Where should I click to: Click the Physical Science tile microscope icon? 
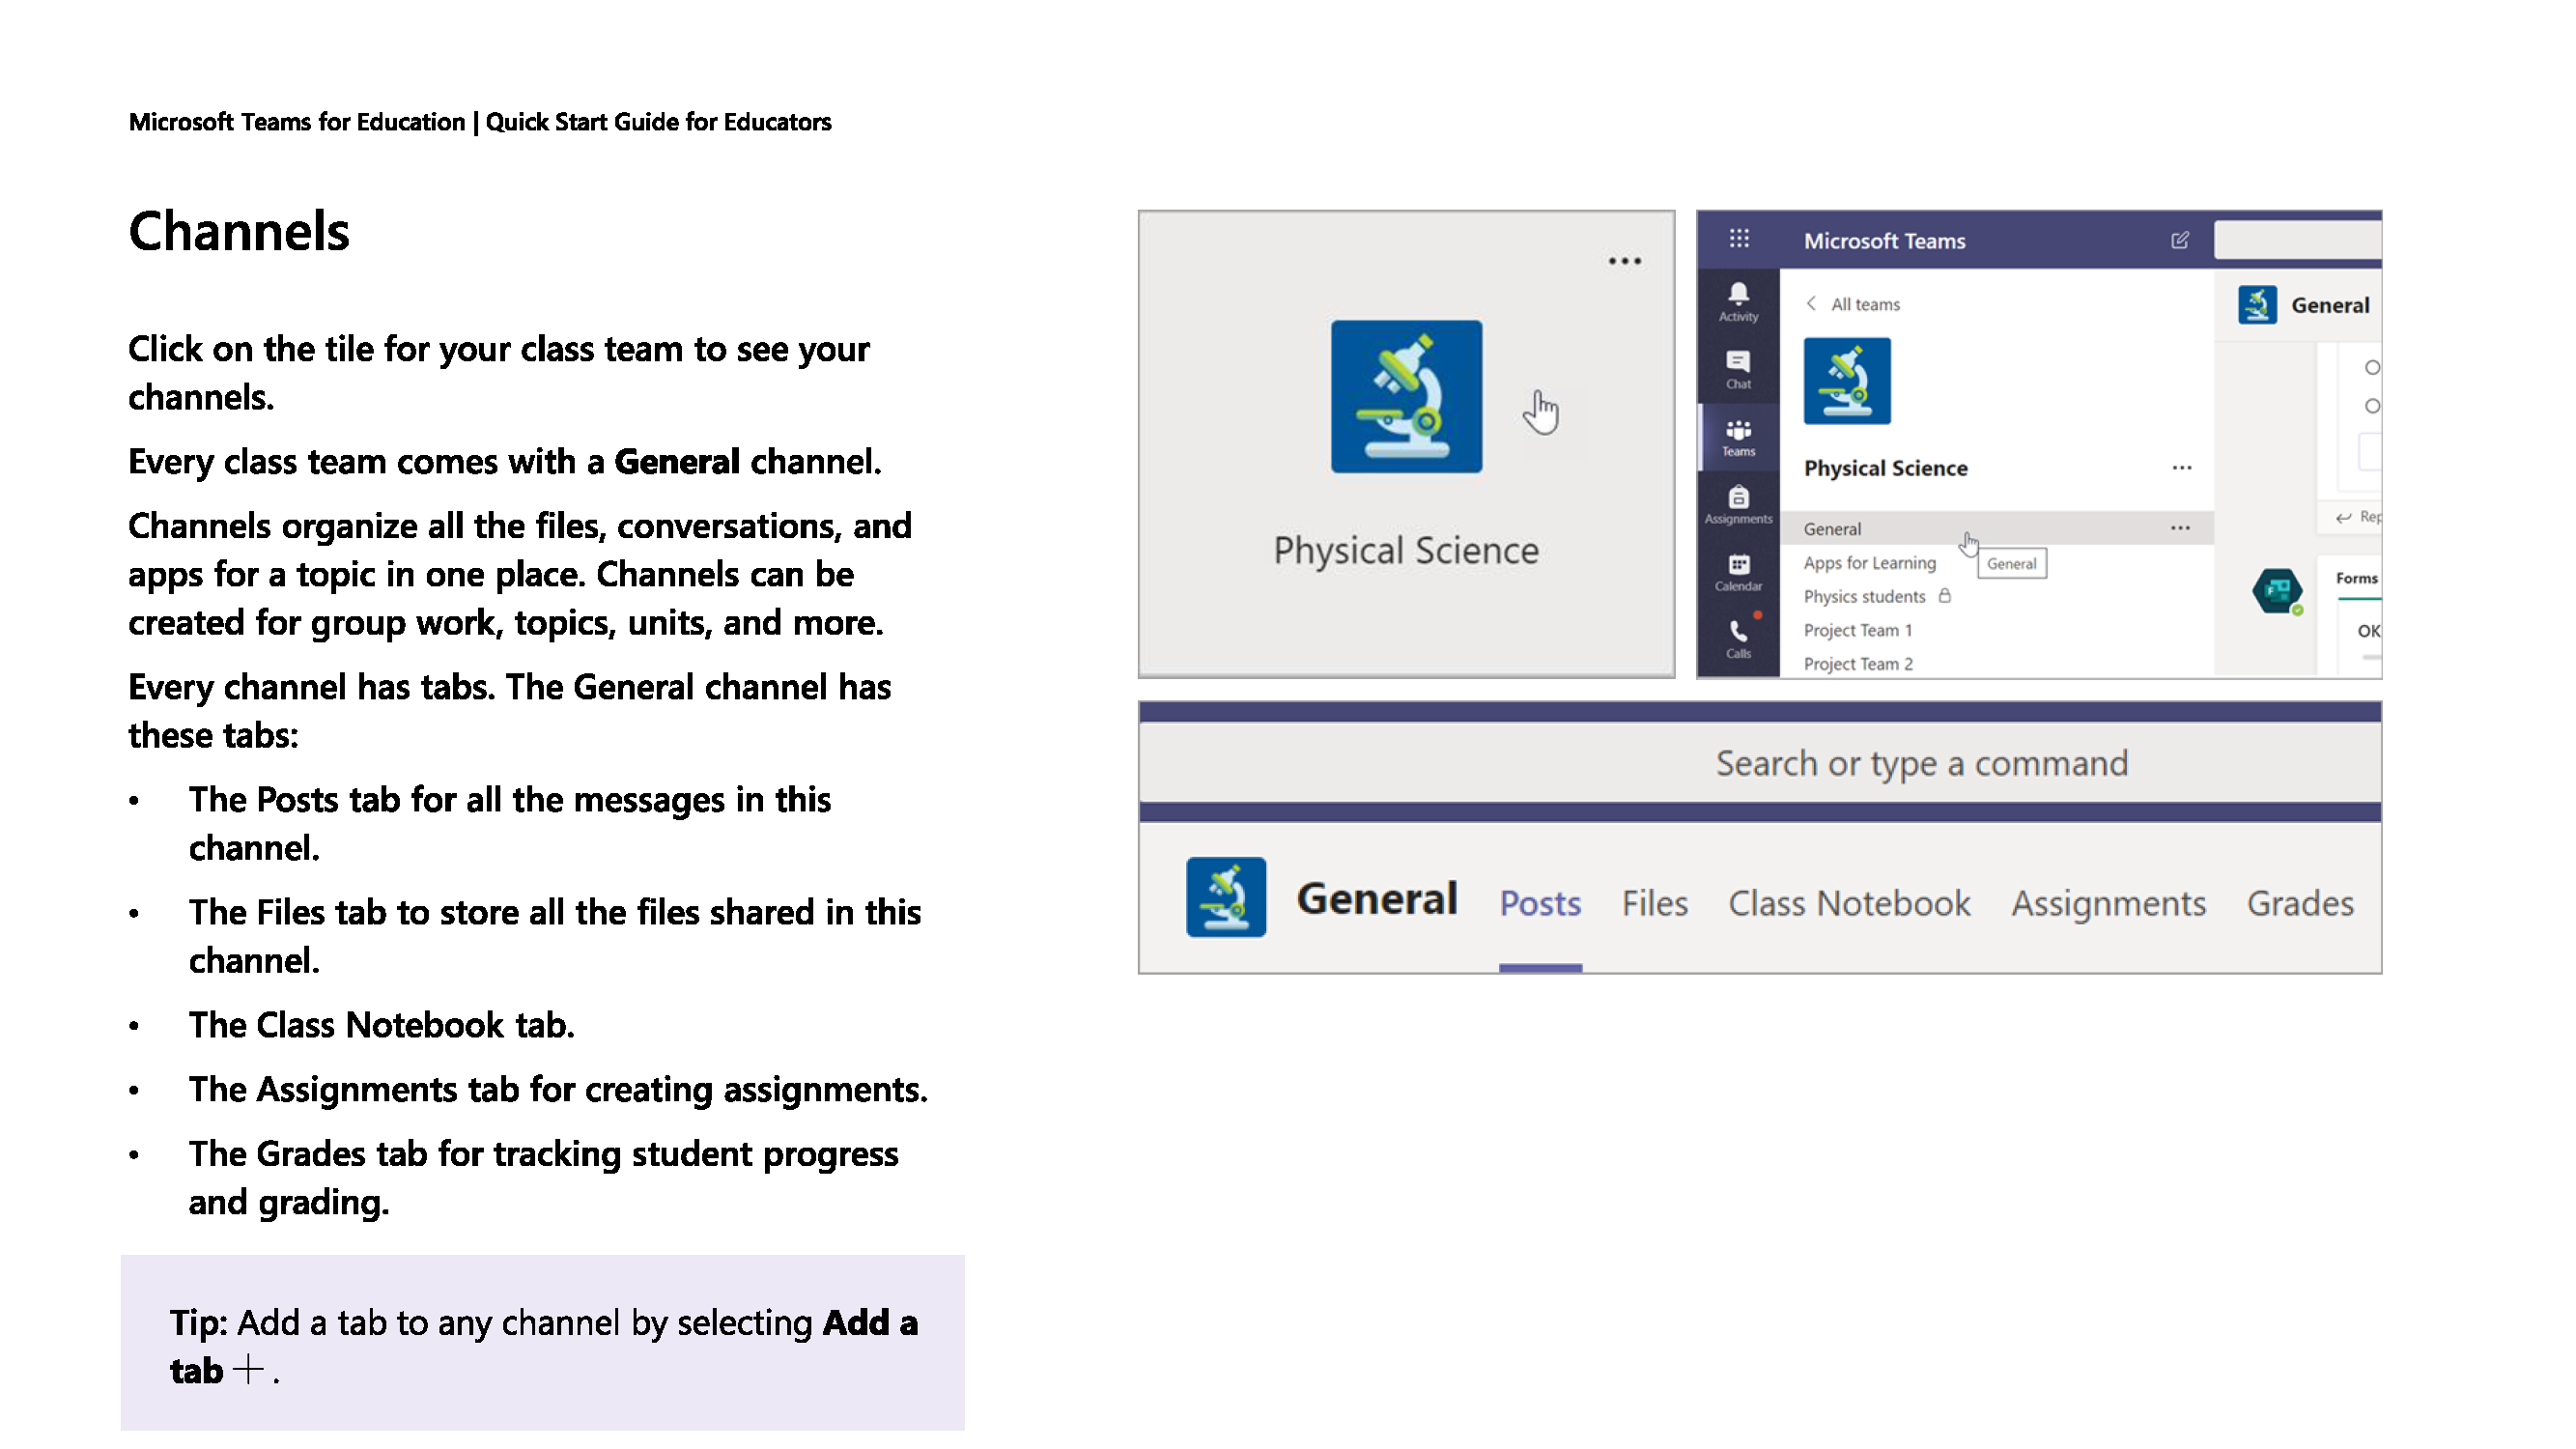point(1406,396)
